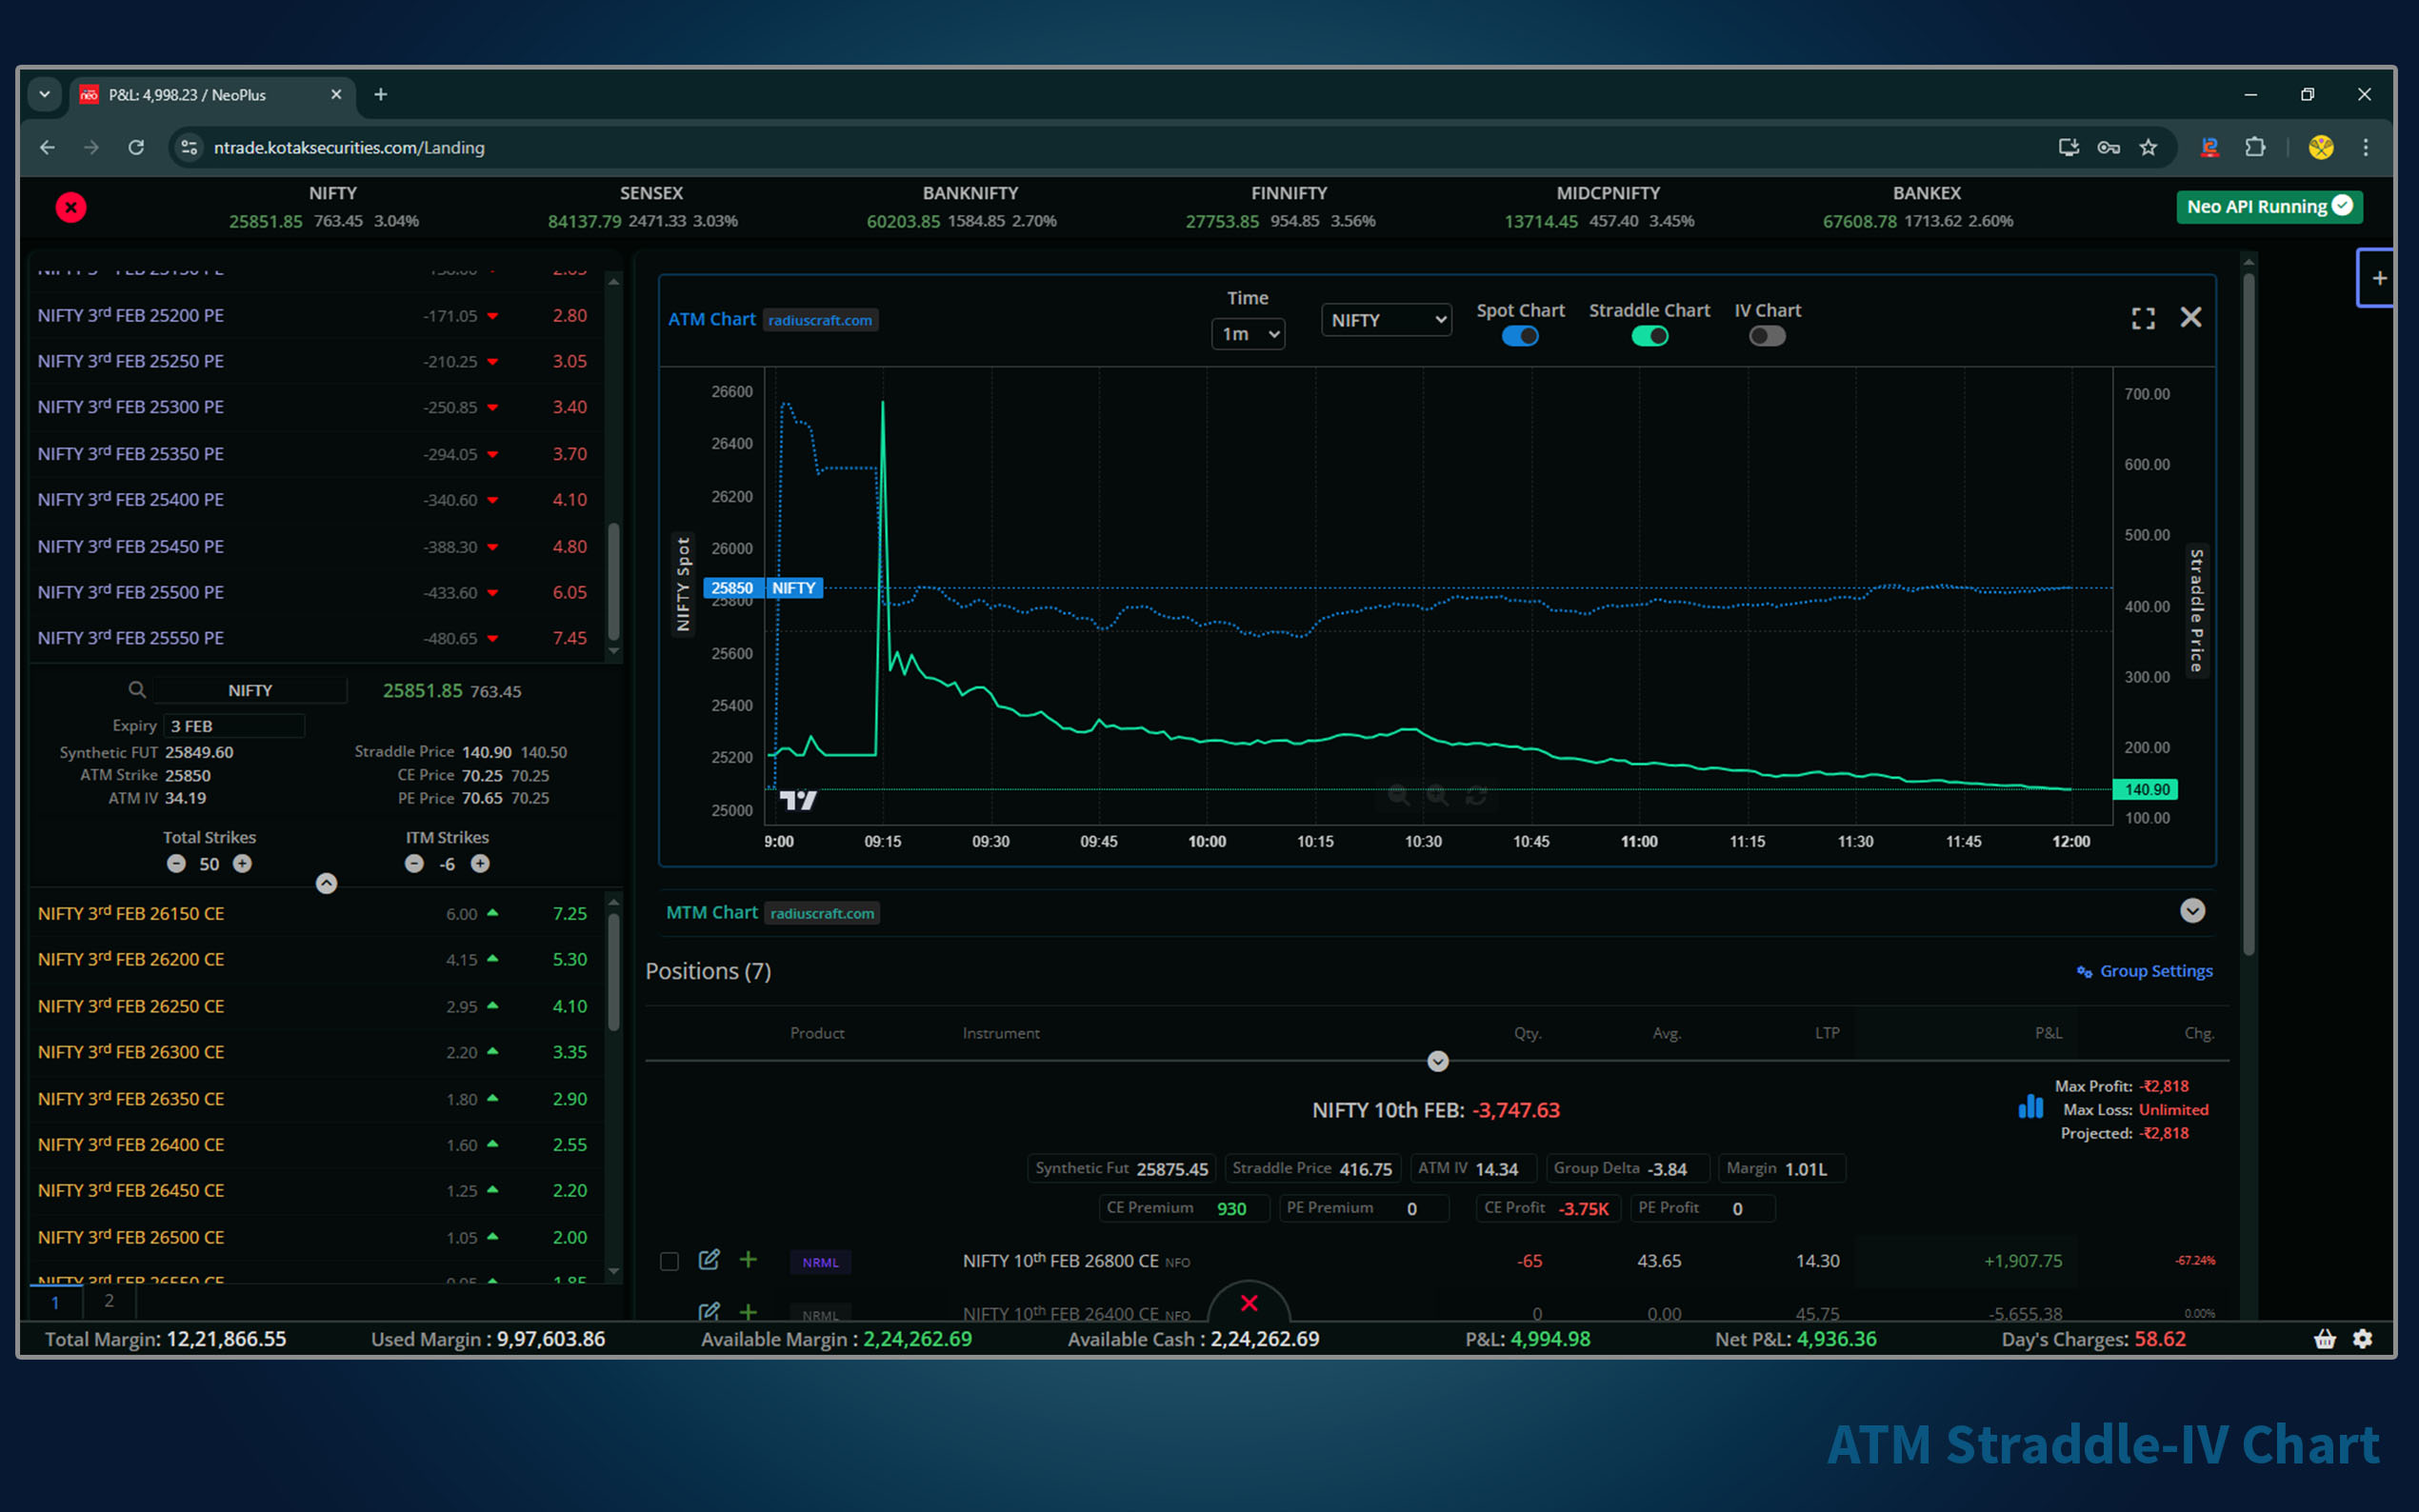This screenshot has width=2419, height=1512.
Task: Open settings gear in bottom status bar
Action: click(x=2362, y=1339)
